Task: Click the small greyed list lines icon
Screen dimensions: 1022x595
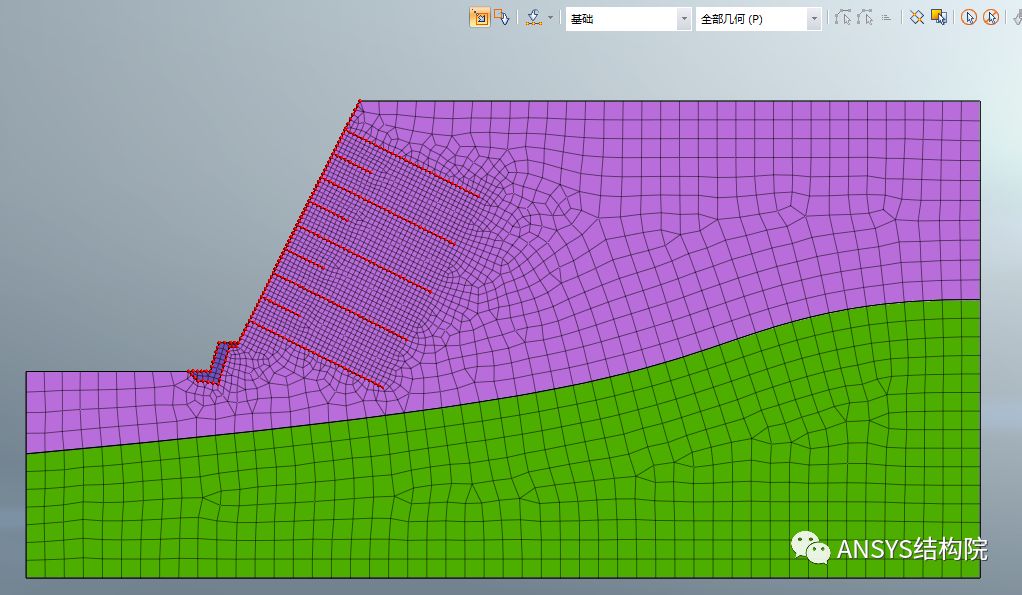Action: click(x=886, y=18)
